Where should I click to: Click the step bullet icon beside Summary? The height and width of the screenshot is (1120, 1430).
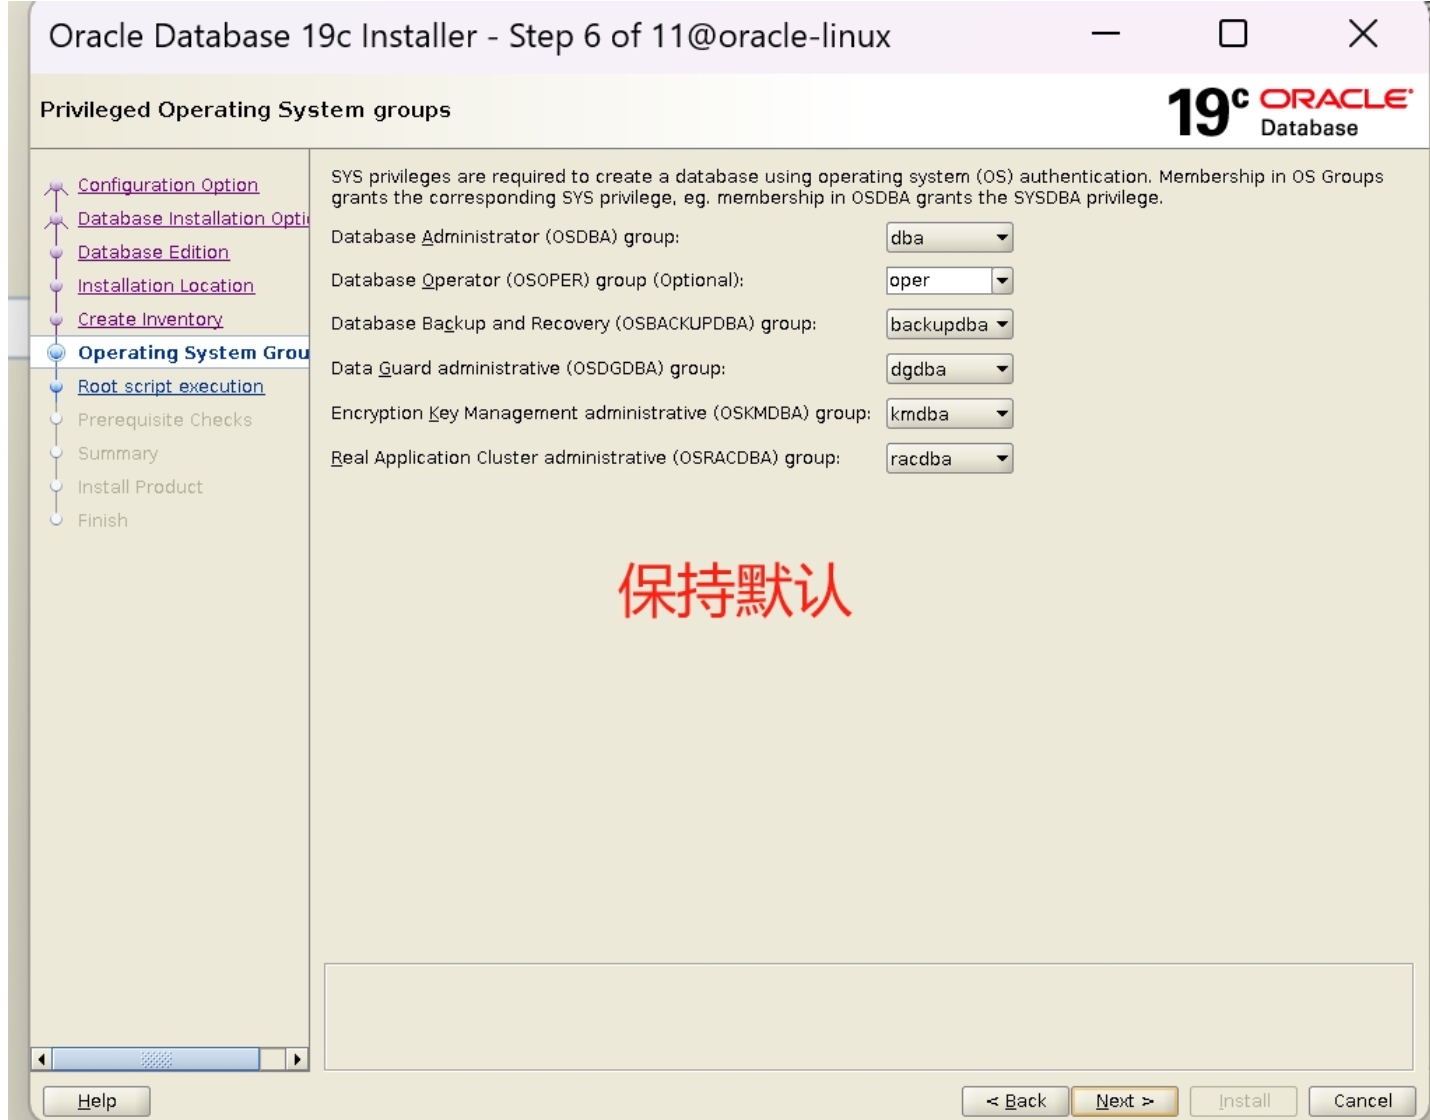tap(57, 453)
